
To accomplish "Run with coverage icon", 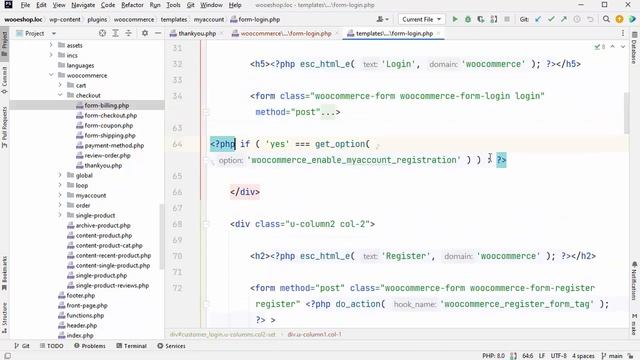I will pos(481,19).
